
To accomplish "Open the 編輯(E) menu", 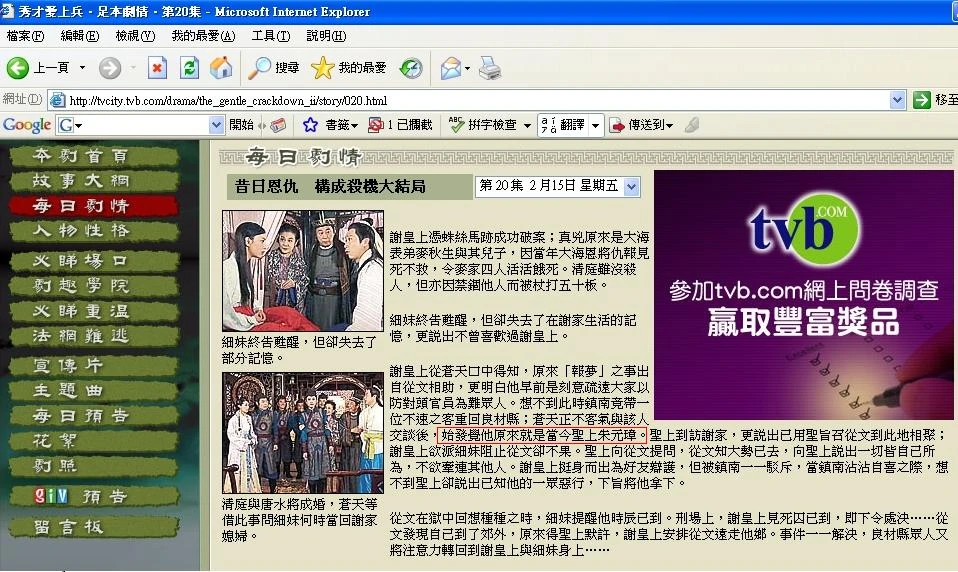I will [79, 36].
